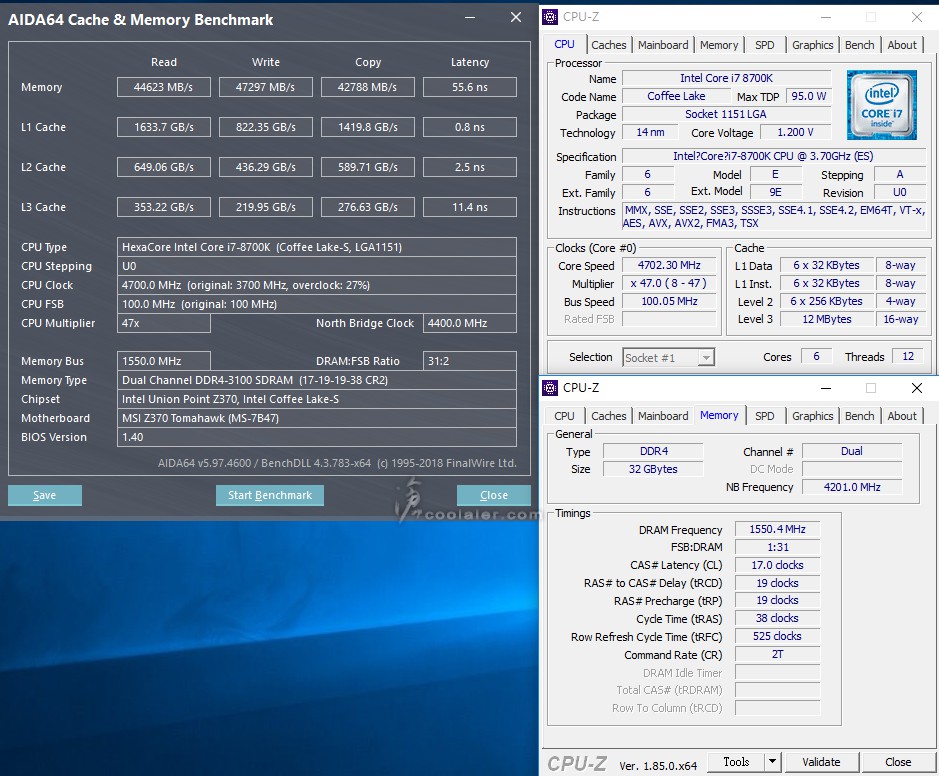Image resolution: width=939 pixels, height=776 pixels.
Task: Click the Package value Socket 1151 LGA
Action: coord(726,114)
